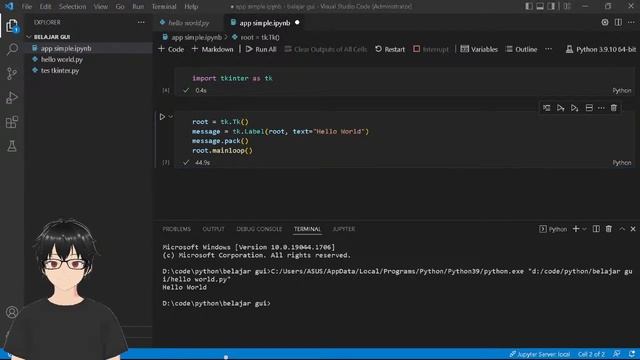This screenshot has width=640, height=360.
Task: Open the Selection menu
Action: (72, 7)
